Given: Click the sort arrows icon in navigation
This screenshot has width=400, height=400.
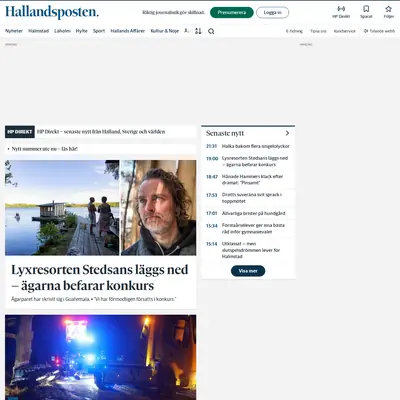Looking at the screenshot, I should coord(198,31).
